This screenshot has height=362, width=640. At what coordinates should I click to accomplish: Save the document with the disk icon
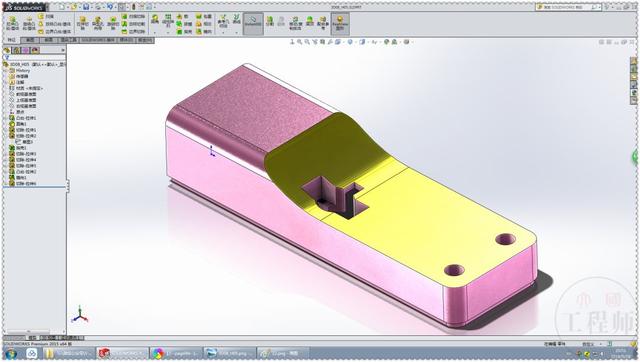[x=86, y=7]
